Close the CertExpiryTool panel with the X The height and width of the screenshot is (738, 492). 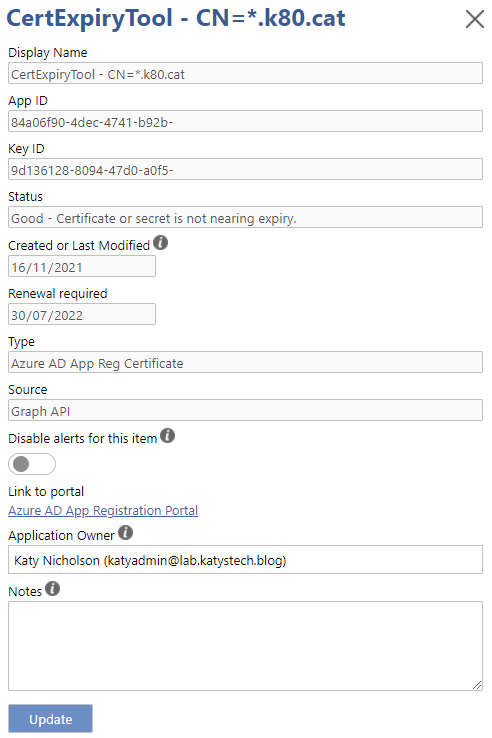pos(474,19)
